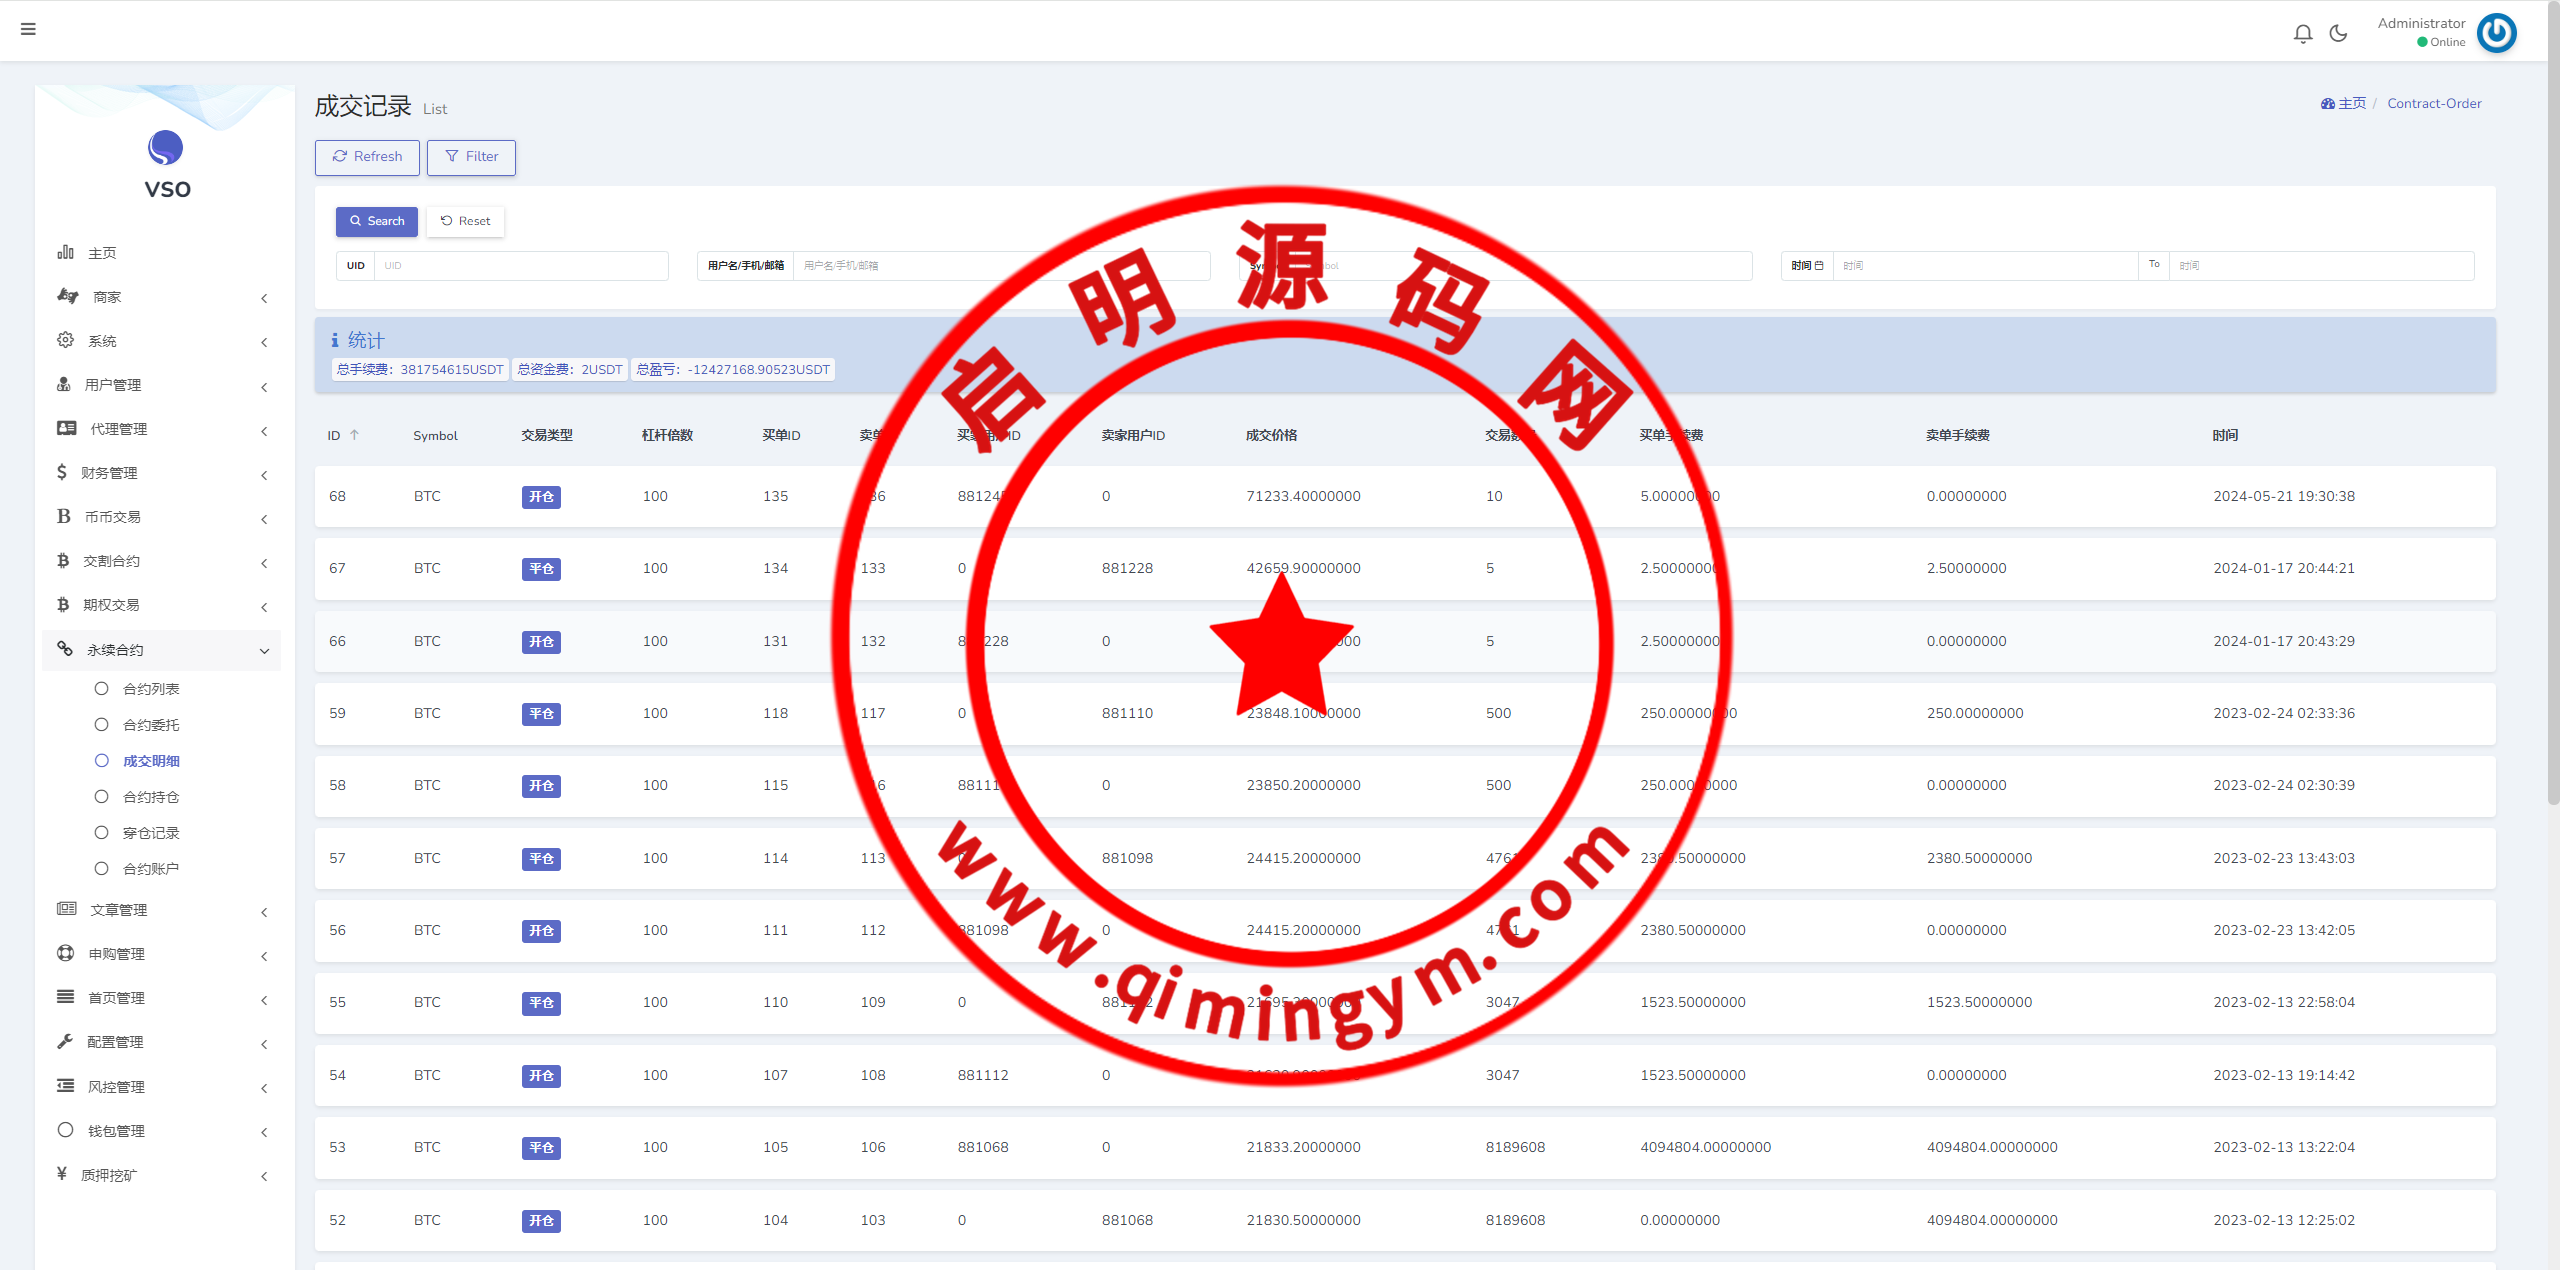Toggle dark mode moon icon

tap(2338, 34)
